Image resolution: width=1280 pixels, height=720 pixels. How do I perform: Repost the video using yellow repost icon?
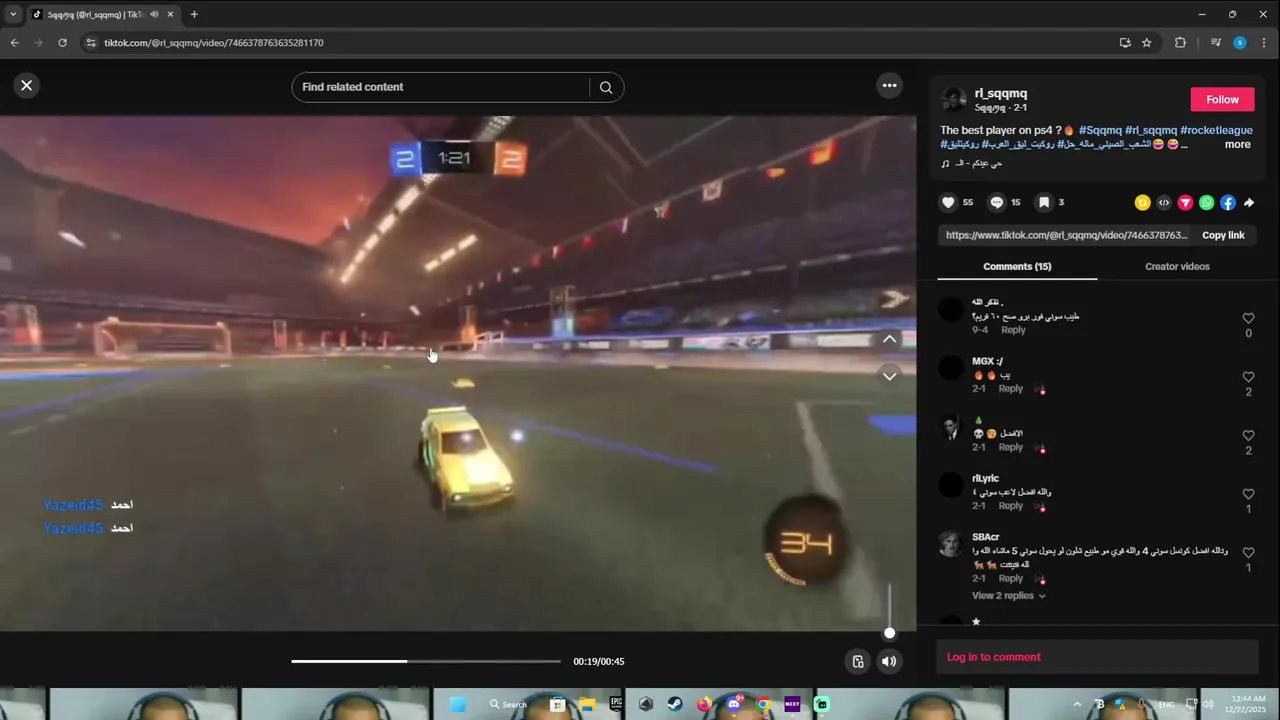click(1142, 202)
